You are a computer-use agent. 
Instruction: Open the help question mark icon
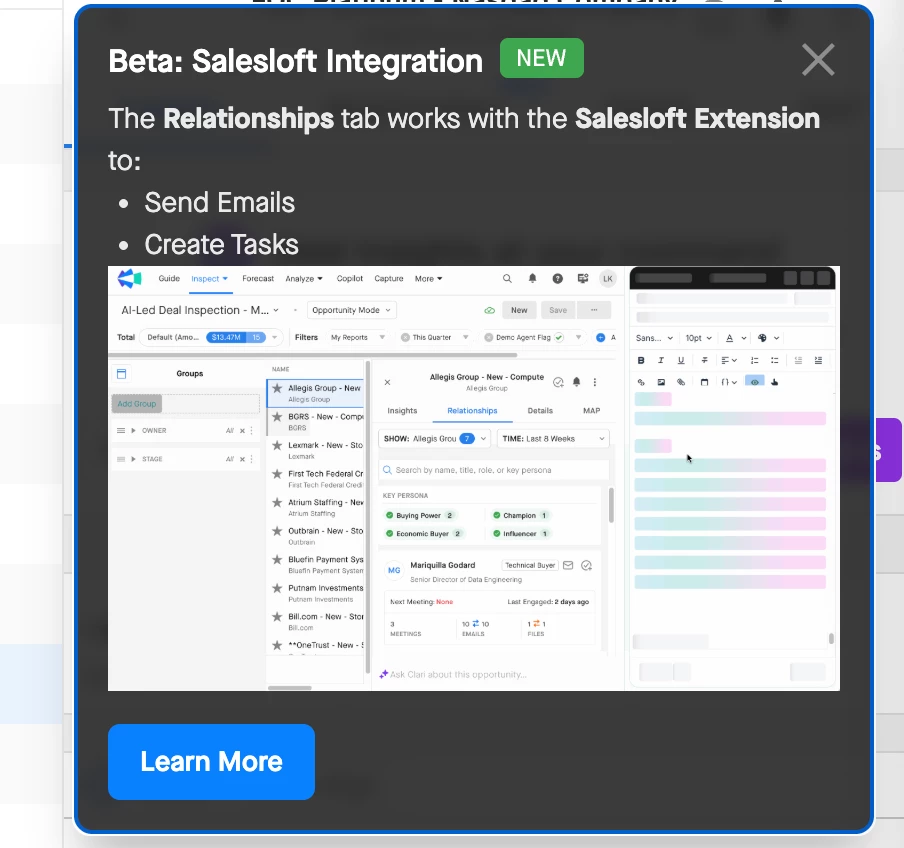(558, 278)
